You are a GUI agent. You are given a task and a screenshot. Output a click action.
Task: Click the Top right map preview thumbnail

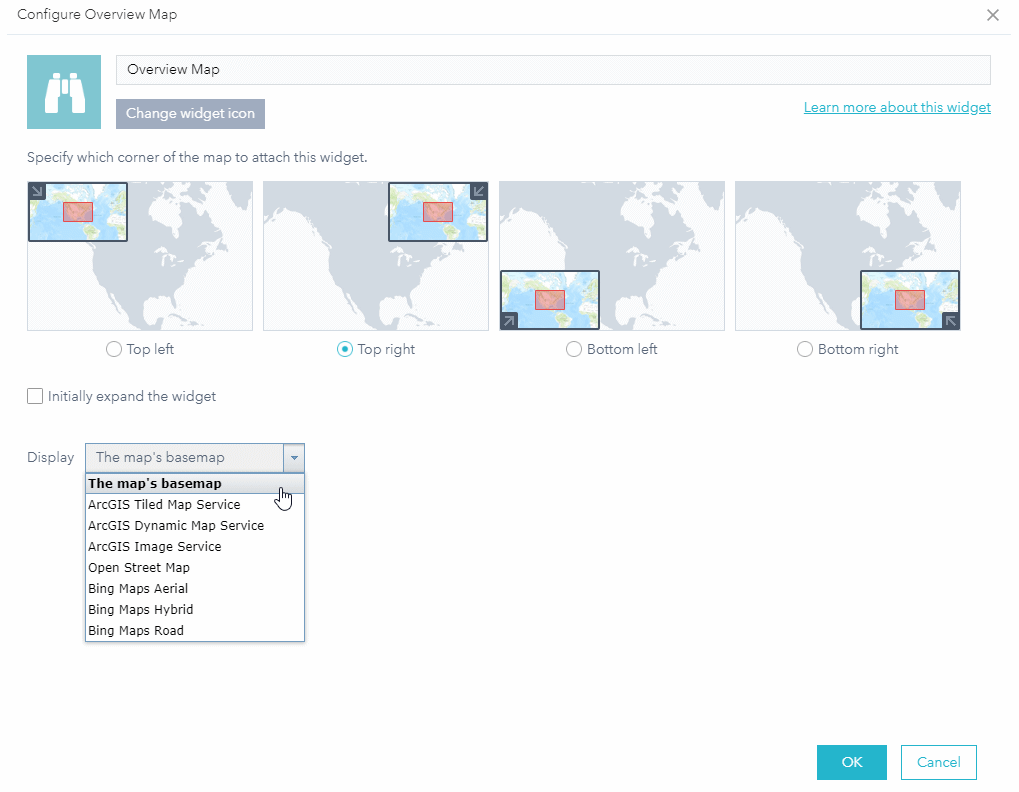pyautogui.click(x=376, y=256)
